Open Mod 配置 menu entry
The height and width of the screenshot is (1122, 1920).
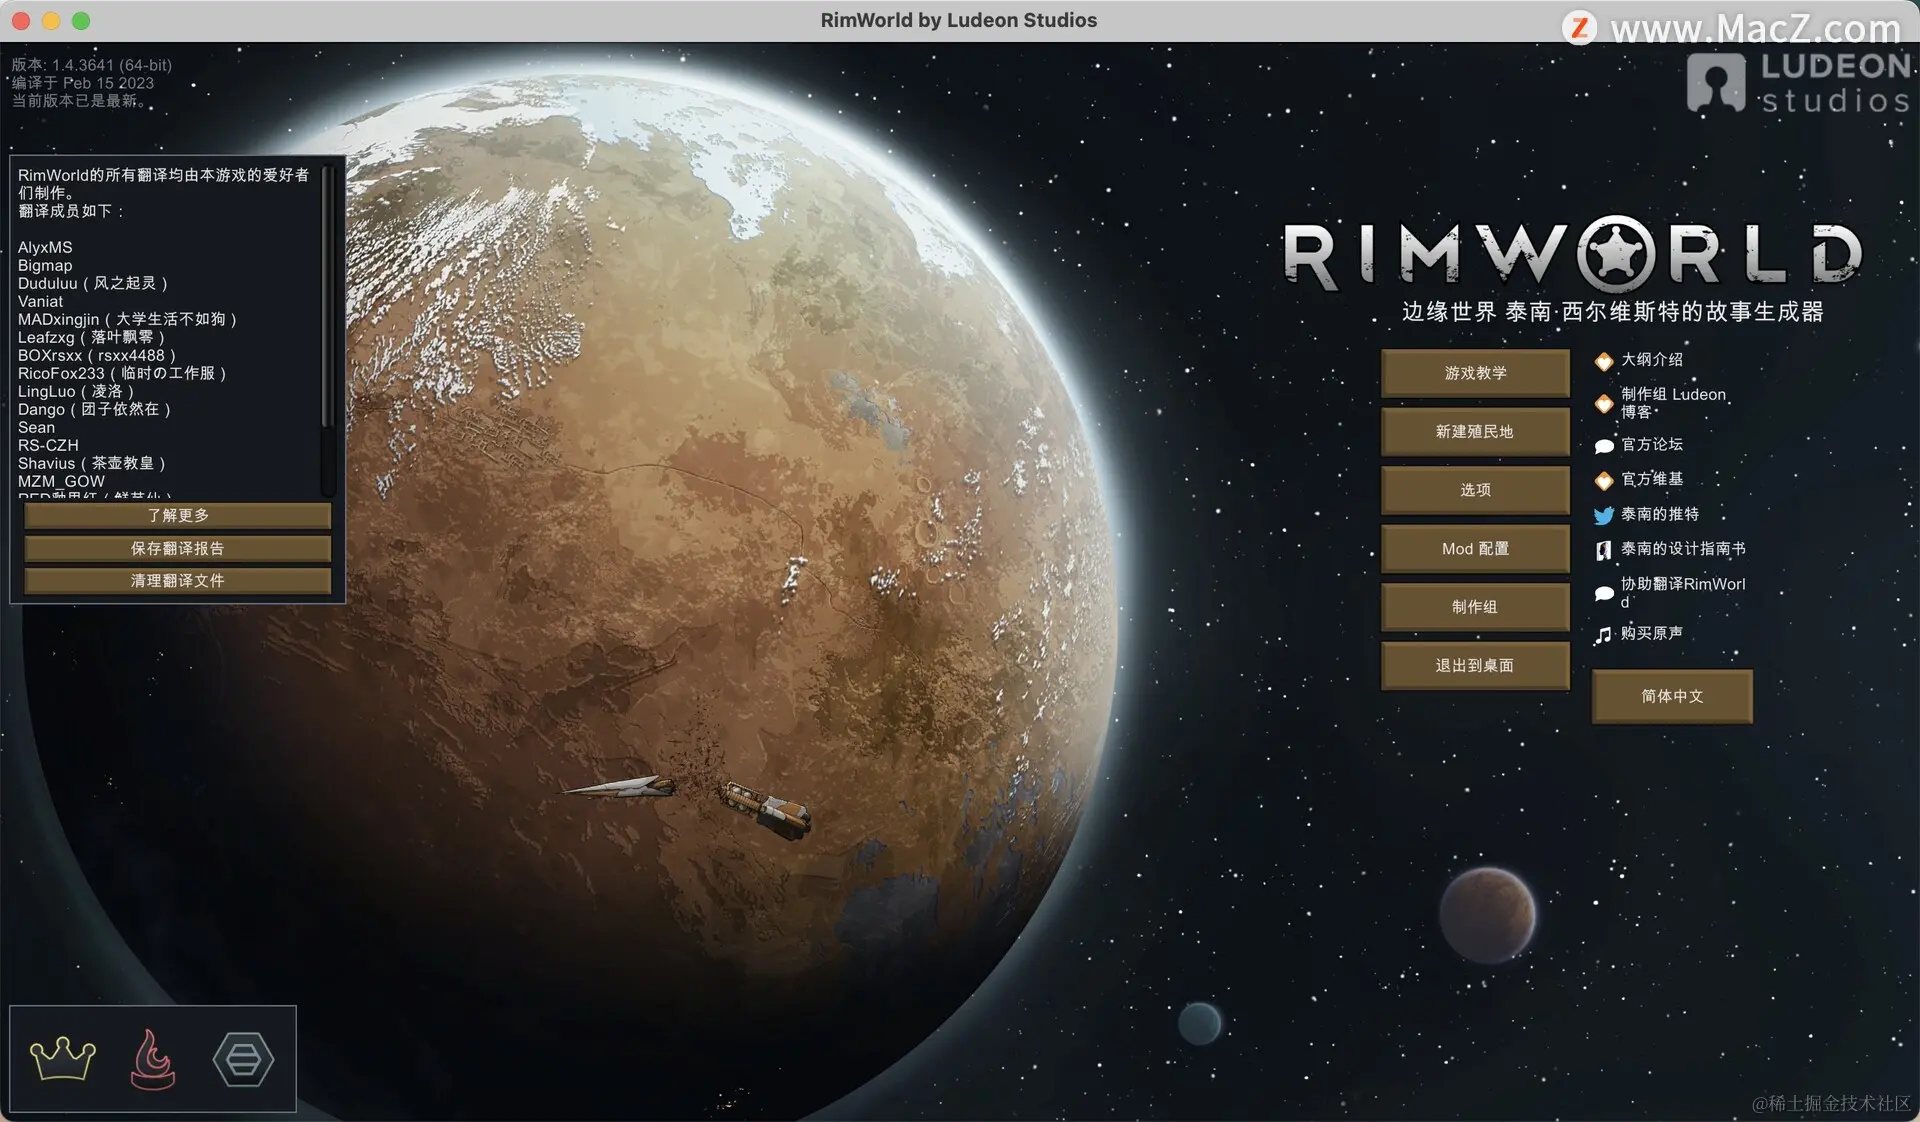[1475, 549]
